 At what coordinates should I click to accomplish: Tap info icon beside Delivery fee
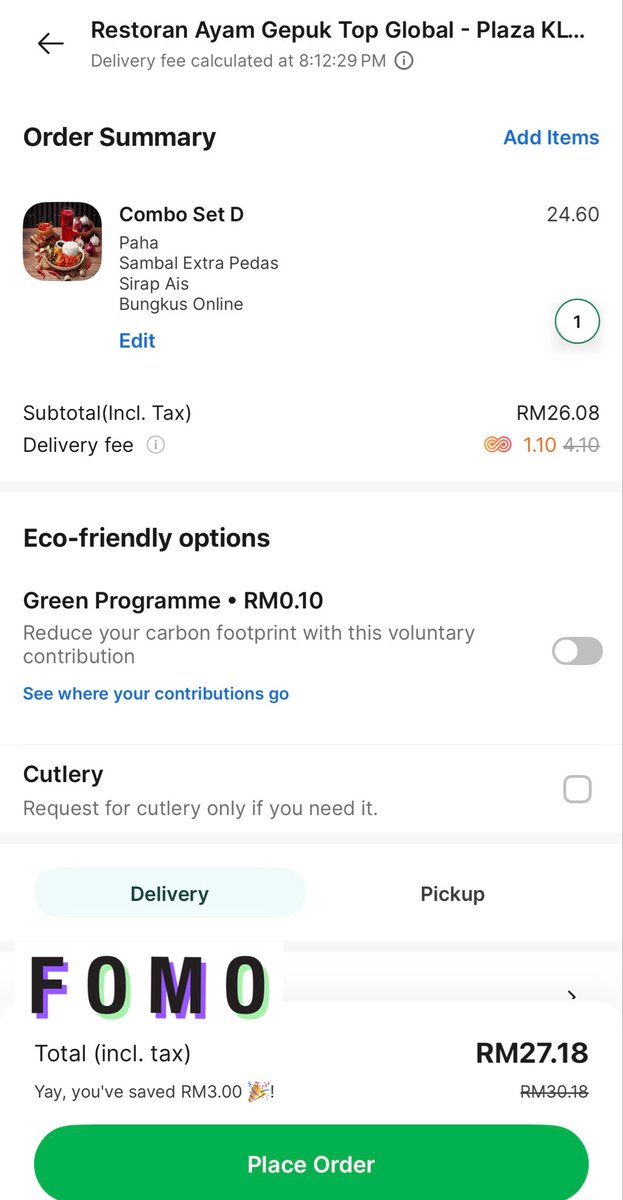155,445
